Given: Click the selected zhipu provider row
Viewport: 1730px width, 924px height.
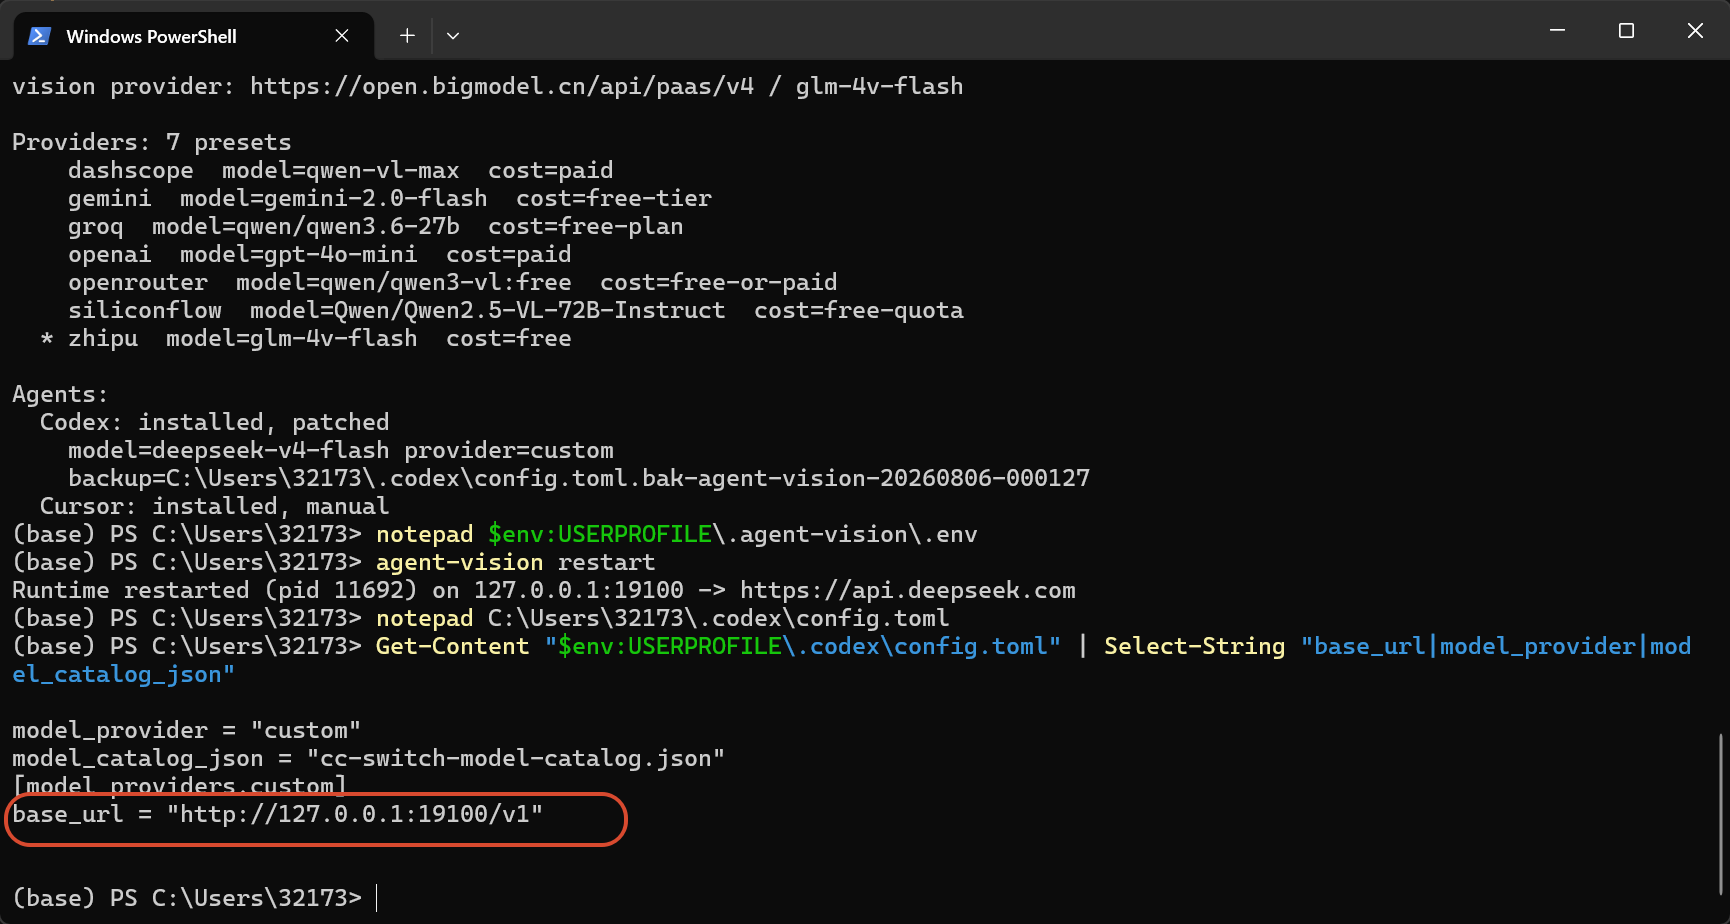Looking at the screenshot, I should (x=306, y=339).
